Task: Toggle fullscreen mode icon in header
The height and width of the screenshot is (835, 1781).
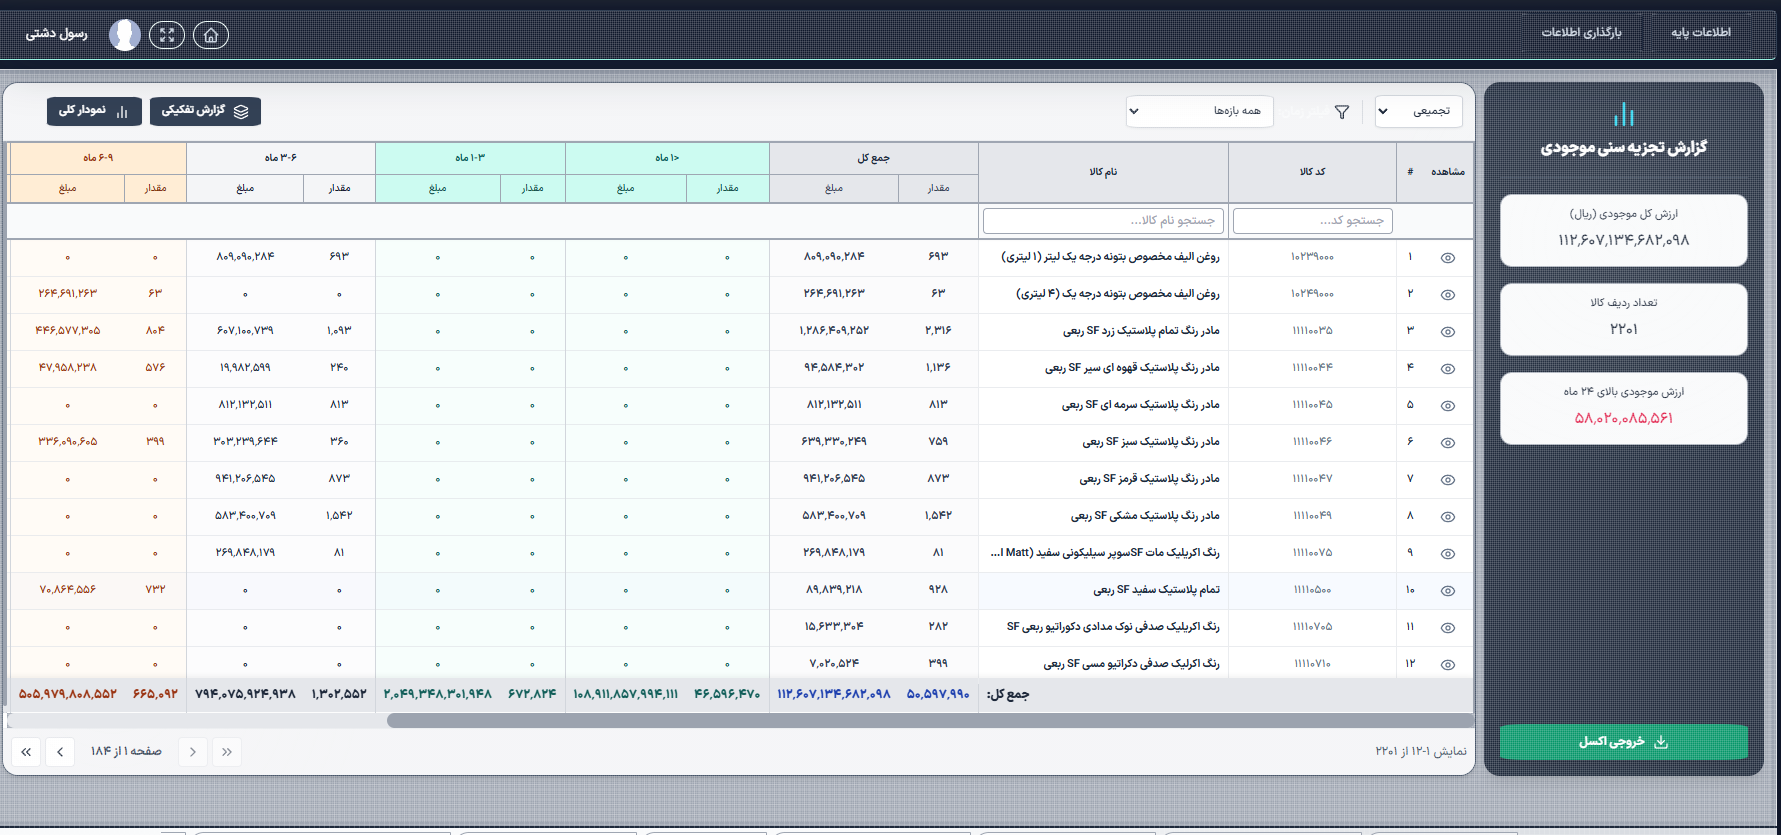Action: [x=167, y=35]
